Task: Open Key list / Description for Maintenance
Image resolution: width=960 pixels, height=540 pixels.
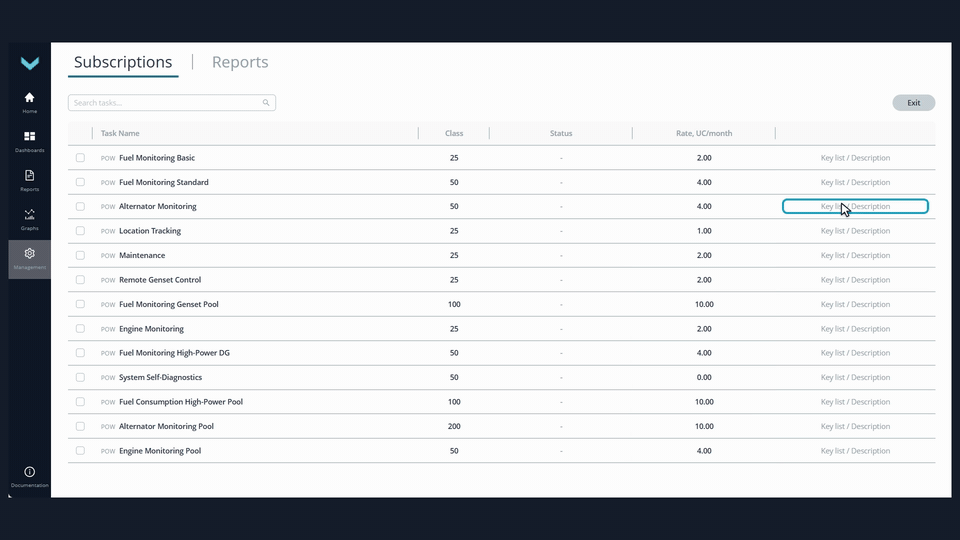Action: (x=855, y=255)
